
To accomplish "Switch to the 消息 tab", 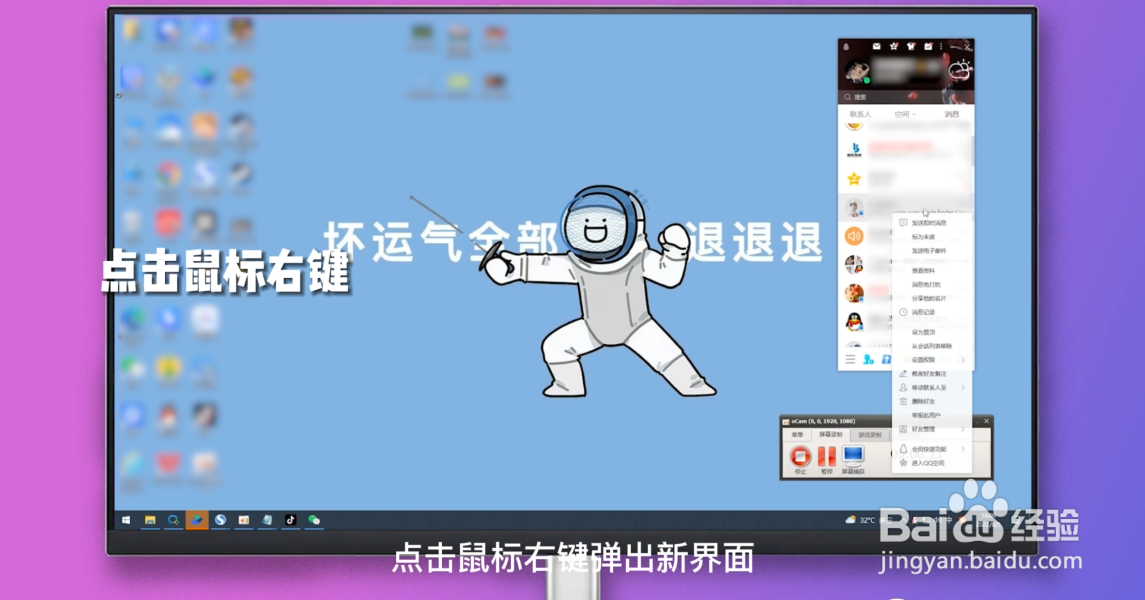I will (x=951, y=114).
